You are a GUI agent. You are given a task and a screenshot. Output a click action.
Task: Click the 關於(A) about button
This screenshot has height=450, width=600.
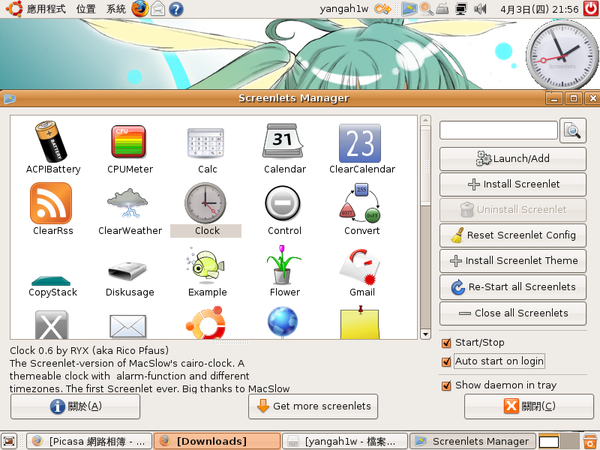75,406
